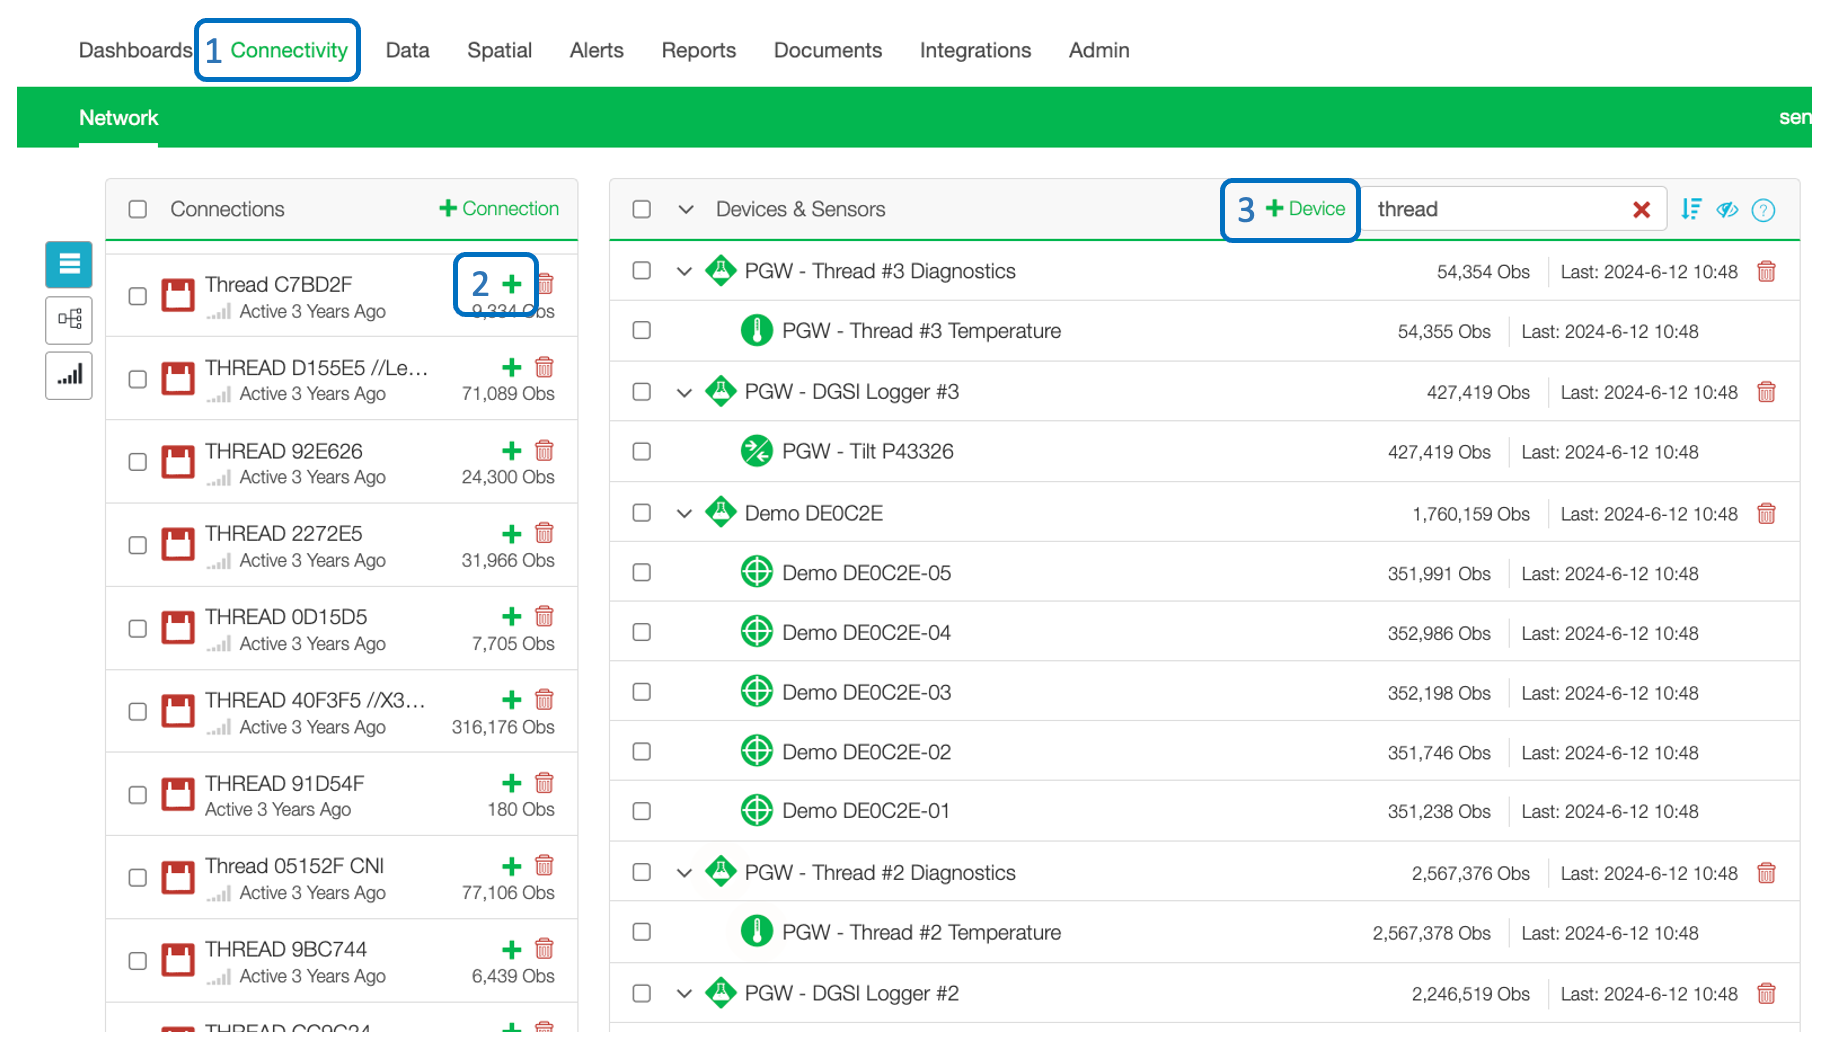The image size is (1824, 1042).
Task: Collapse the PGW - Thread #2 Diagnostics group
Action: click(x=684, y=872)
